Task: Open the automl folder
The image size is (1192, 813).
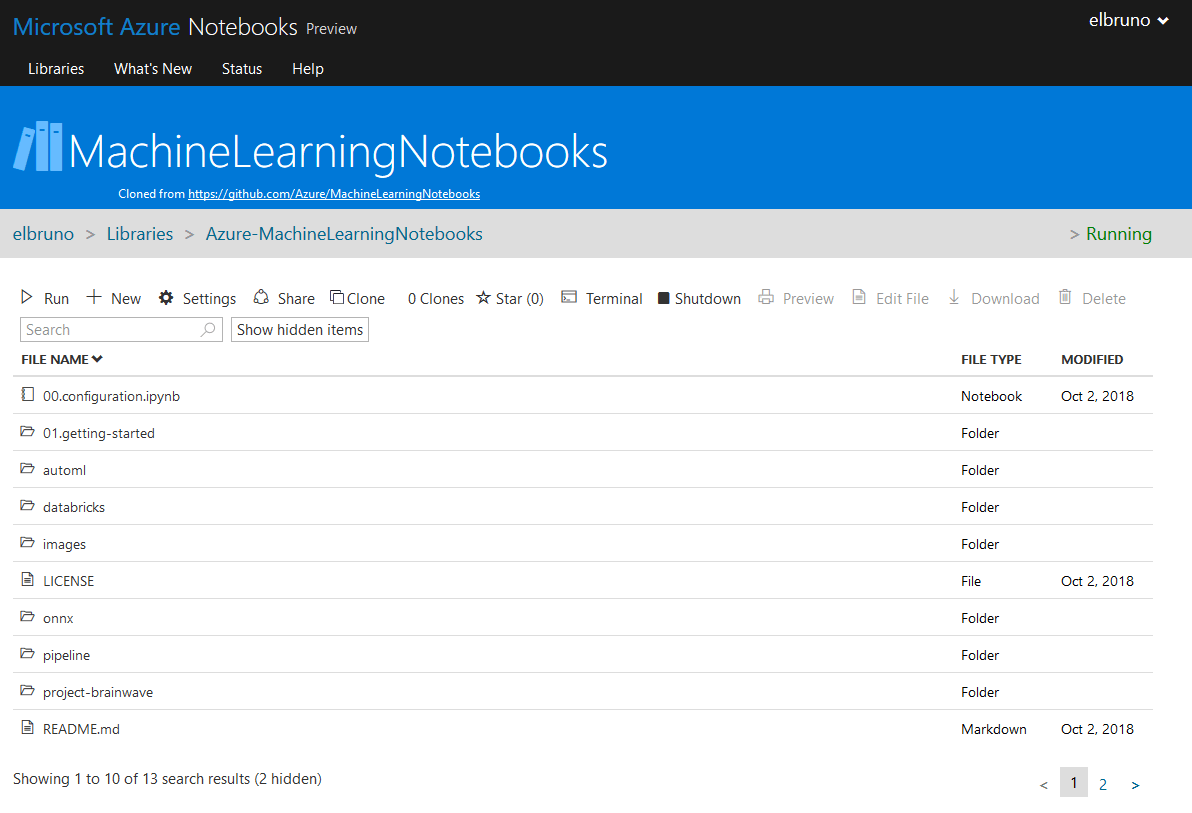Action: tap(64, 469)
